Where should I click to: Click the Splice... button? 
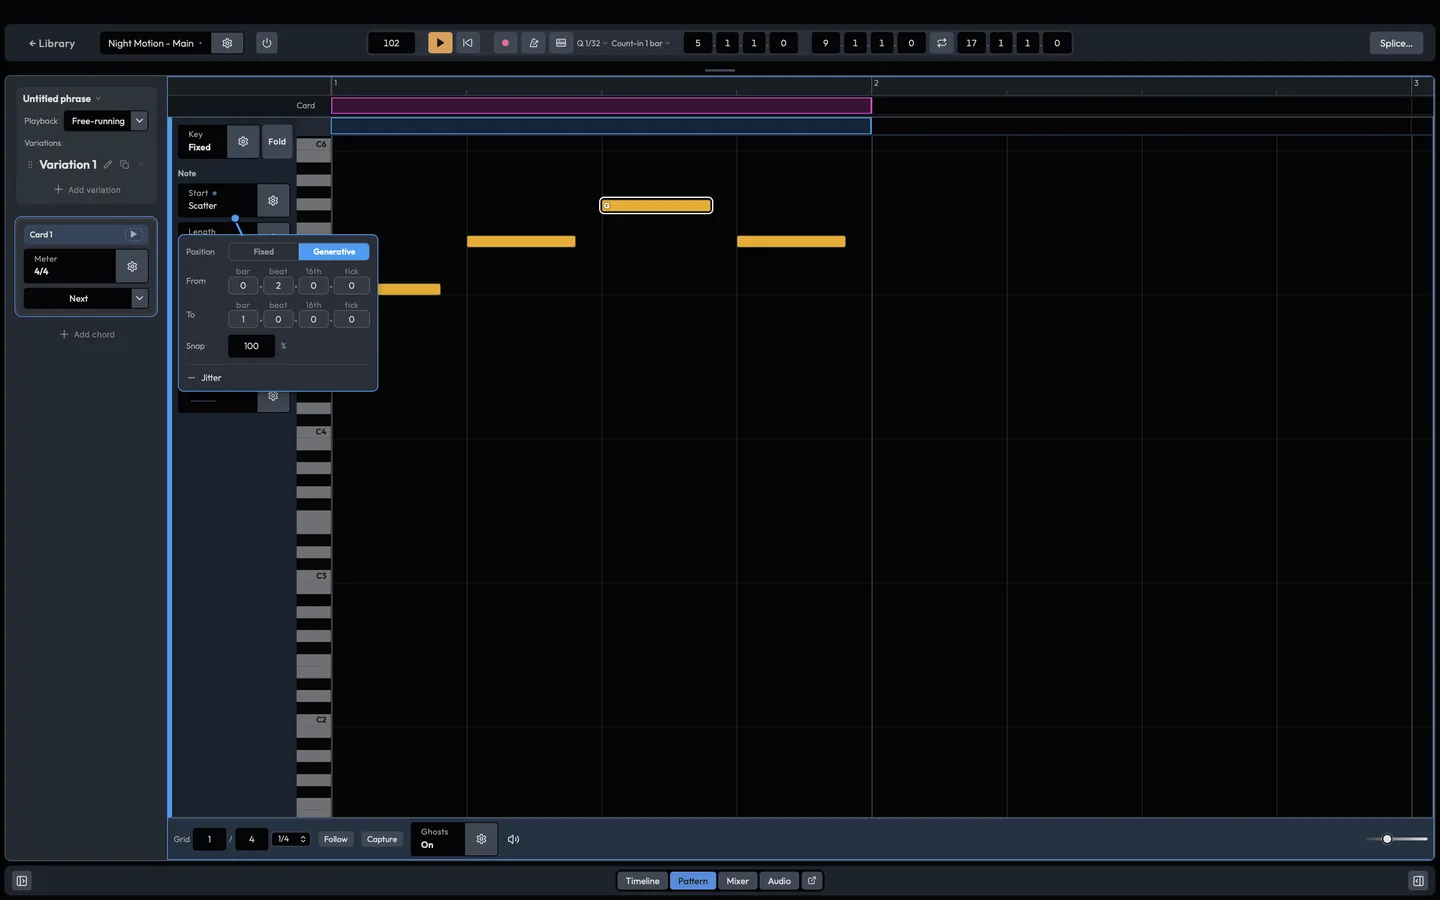tap(1396, 43)
